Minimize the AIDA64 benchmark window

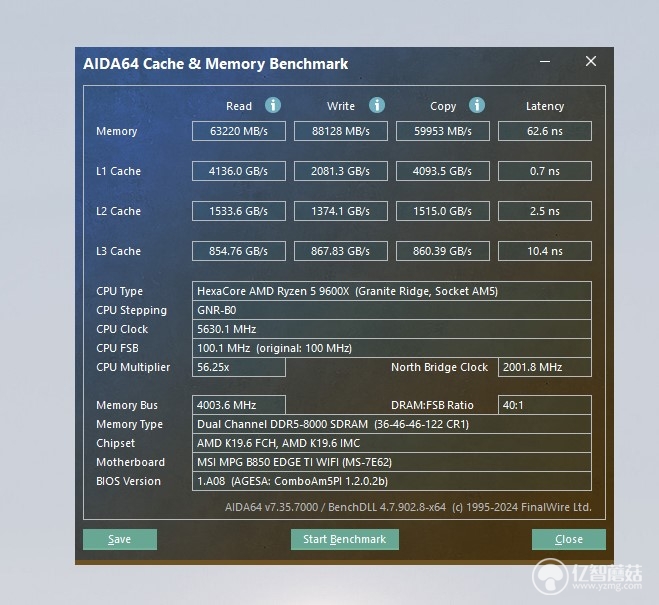(x=545, y=62)
